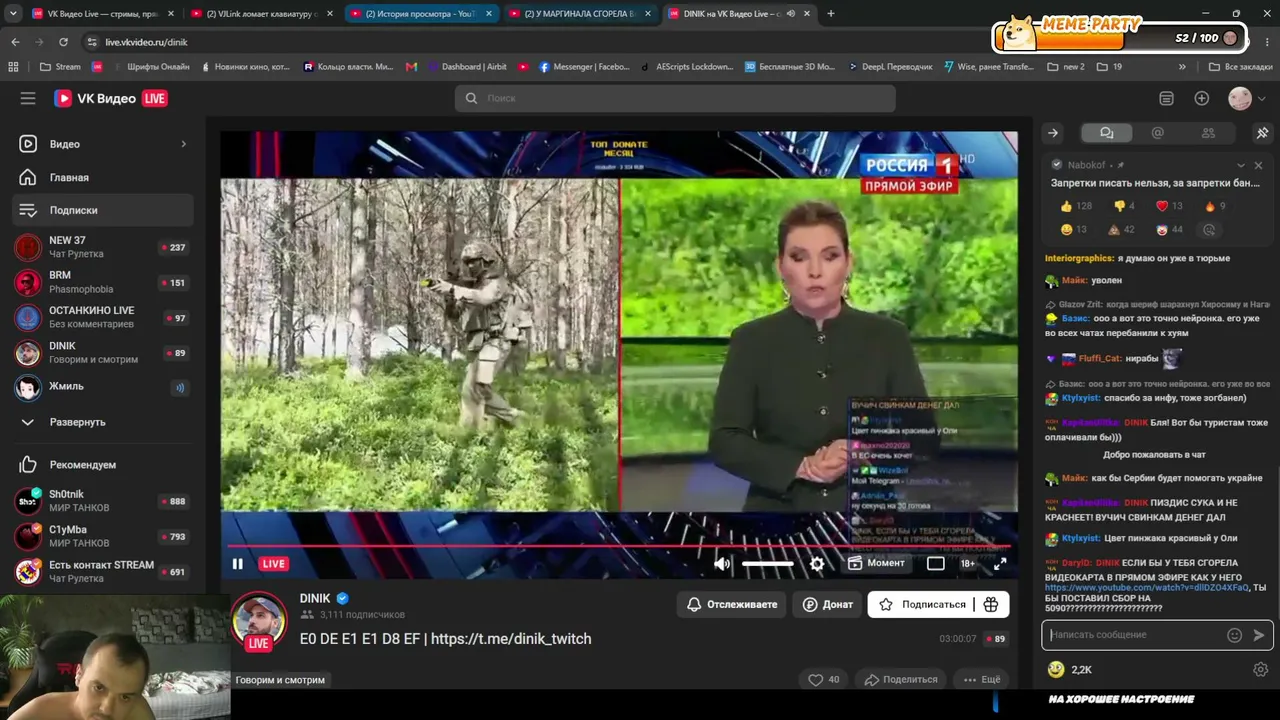React with thumbs down on pinned message
The image size is (1280, 720).
pos(1125,206)
